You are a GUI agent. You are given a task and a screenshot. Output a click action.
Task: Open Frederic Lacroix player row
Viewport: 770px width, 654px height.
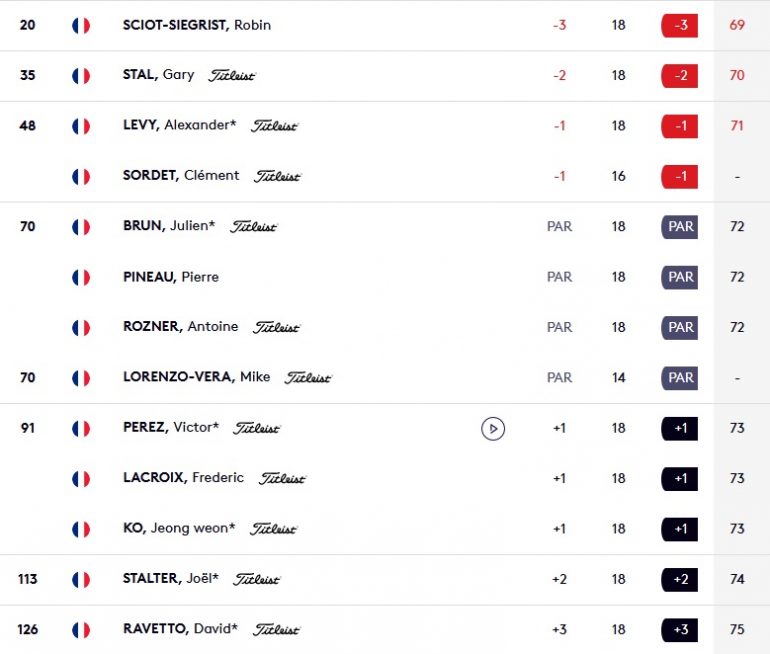tap(385, 479)
